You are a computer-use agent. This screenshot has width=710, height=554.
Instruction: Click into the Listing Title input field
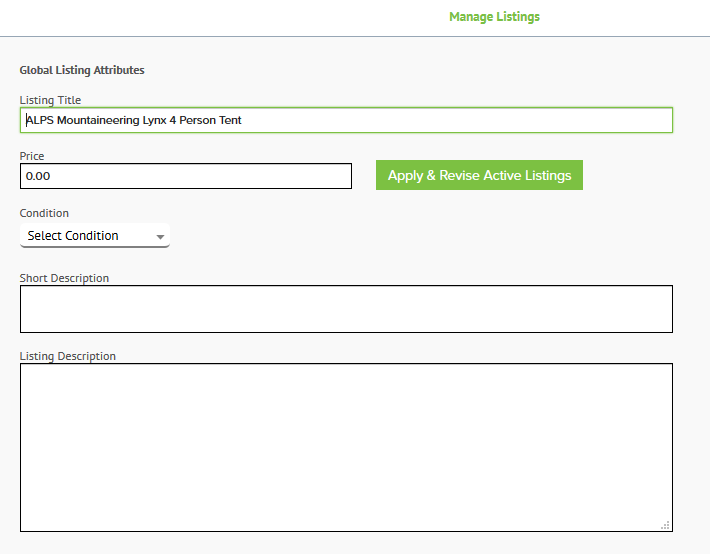pyautogui.click(x=346, y=120)
